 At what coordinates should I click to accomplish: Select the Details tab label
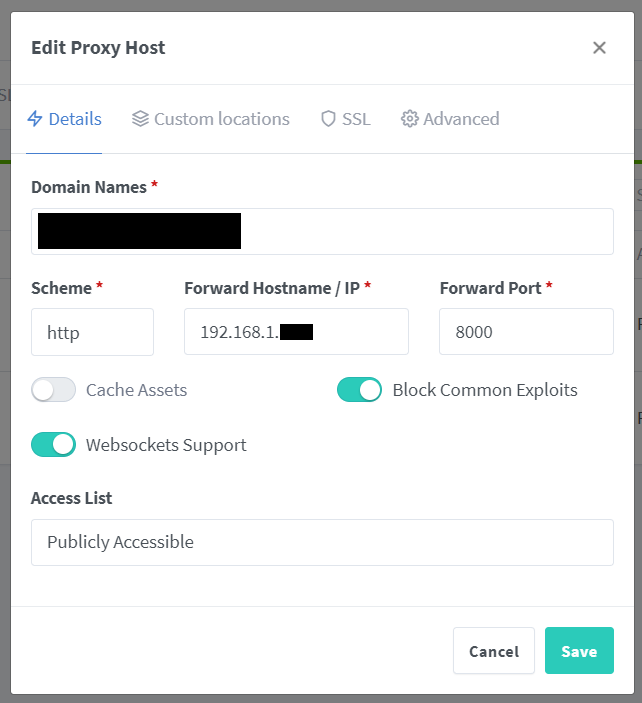coord(75,119)
